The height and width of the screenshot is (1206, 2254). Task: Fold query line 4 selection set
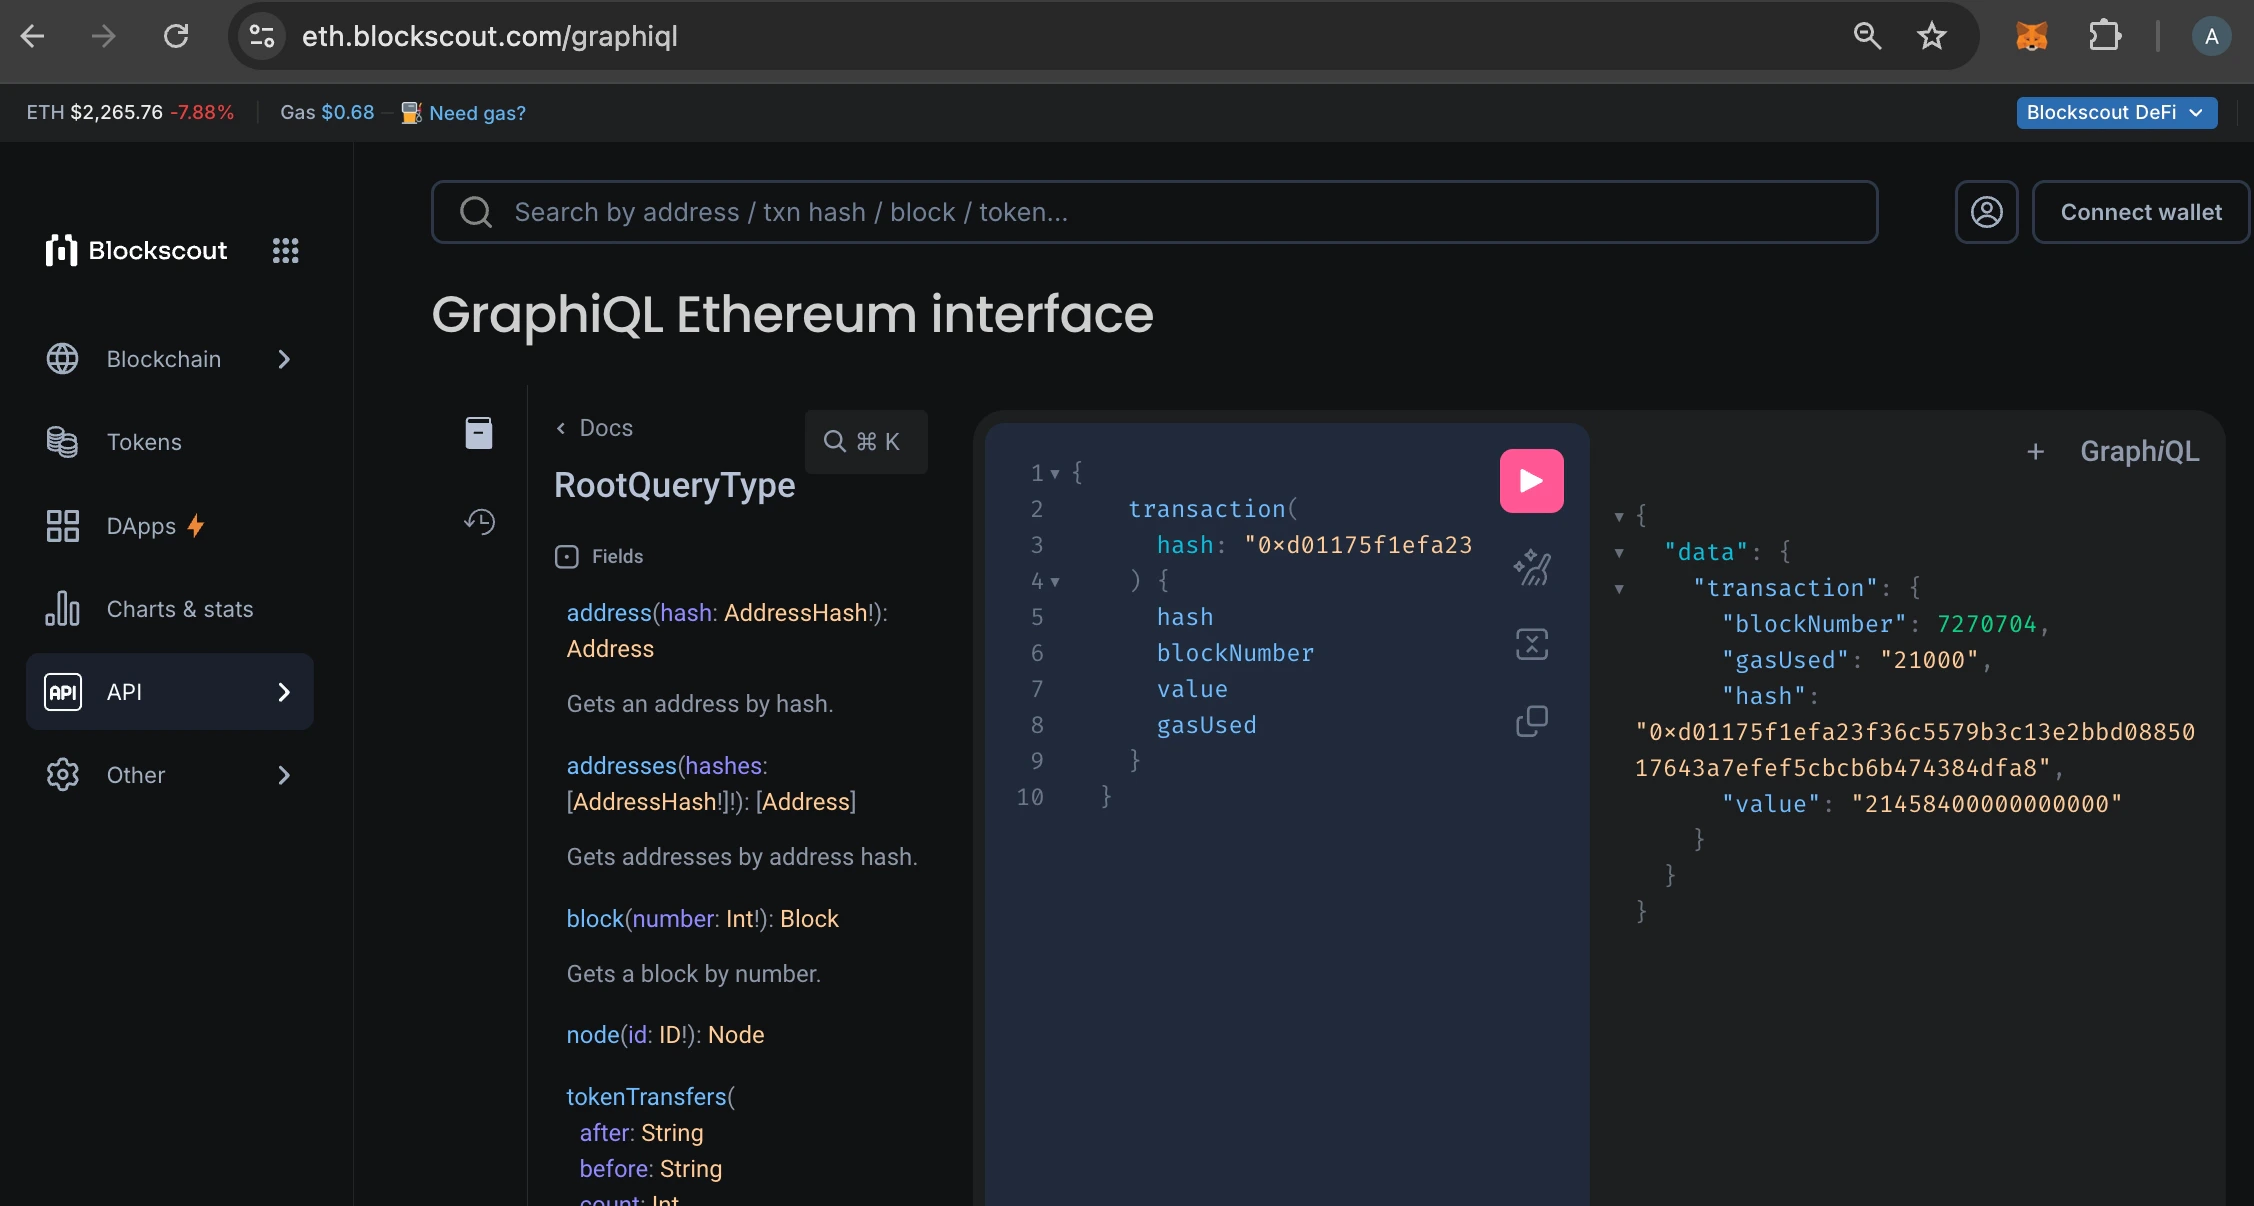[x=1055, y=581]
